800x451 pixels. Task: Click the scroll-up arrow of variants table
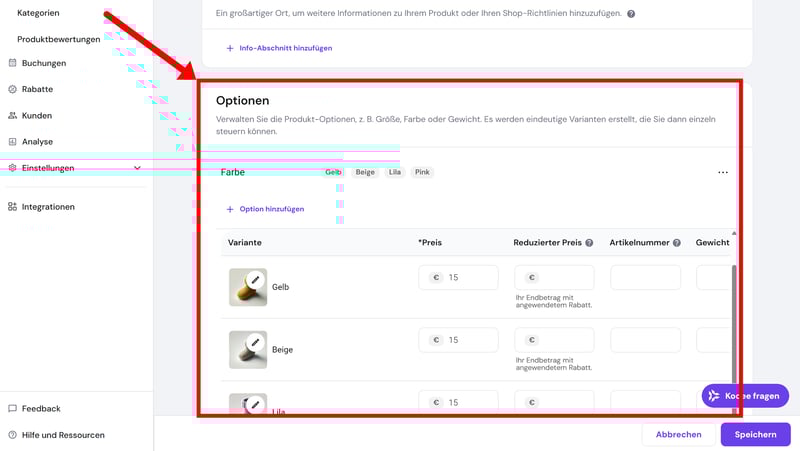coord(734,233)
